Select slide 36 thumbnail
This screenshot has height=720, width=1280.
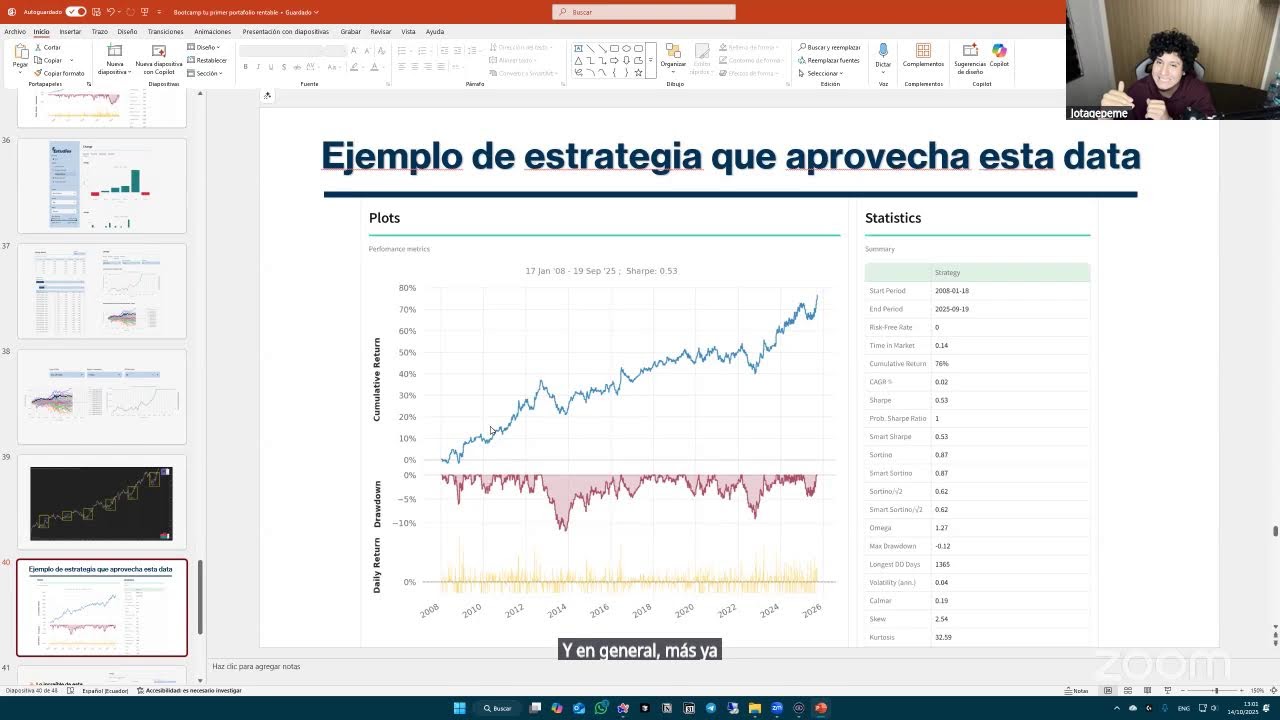pyautogui.click(x=102, y=186)
